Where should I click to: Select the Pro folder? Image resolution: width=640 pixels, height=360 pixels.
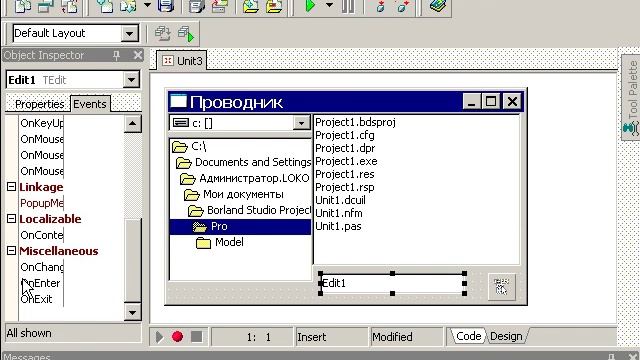(240, 227)
